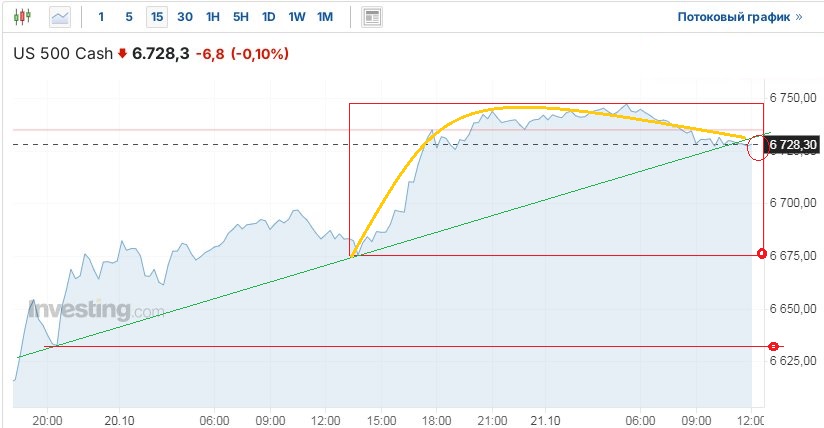Click the circle marker at the current price

(758, 146)
